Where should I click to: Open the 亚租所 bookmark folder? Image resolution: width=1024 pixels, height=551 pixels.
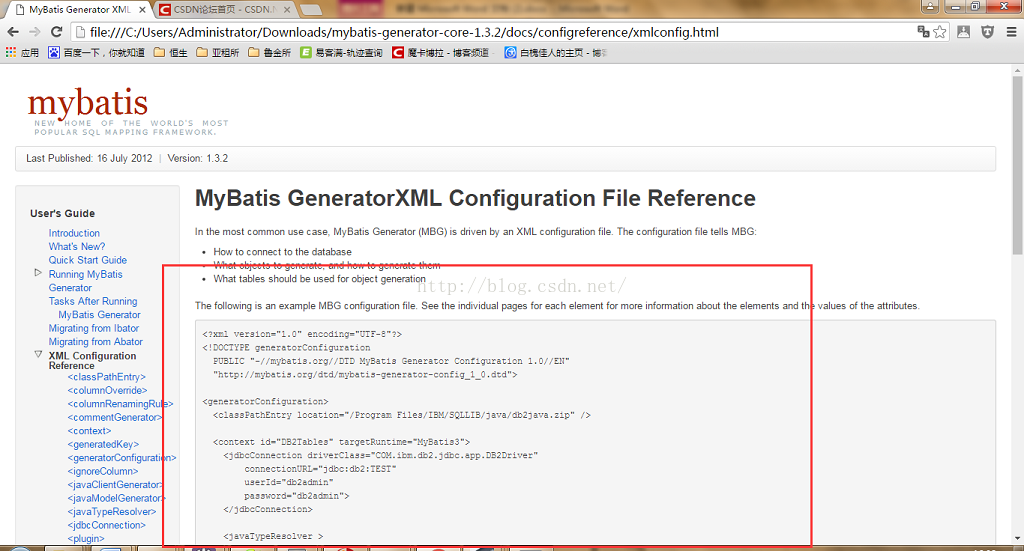(217, 52)
